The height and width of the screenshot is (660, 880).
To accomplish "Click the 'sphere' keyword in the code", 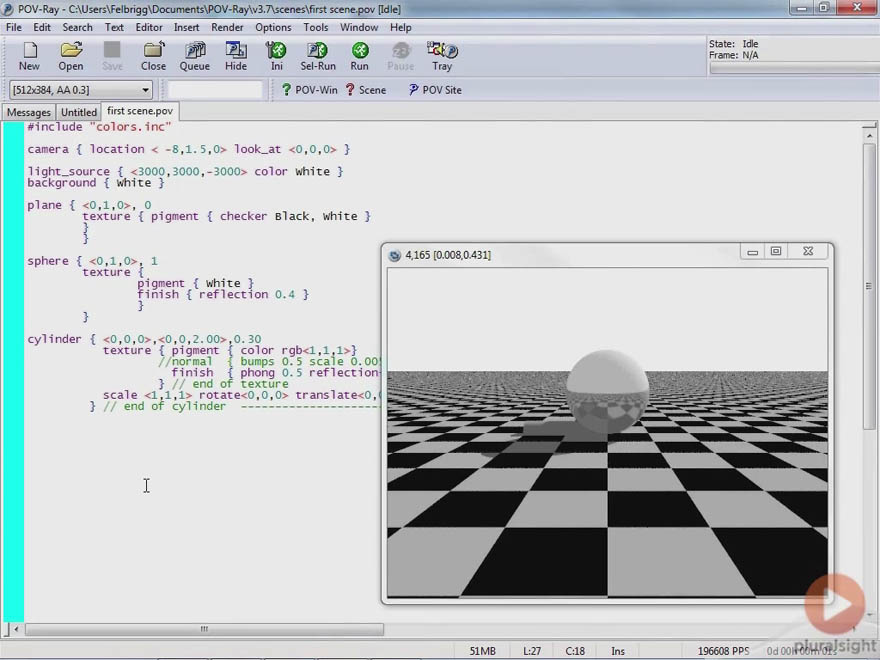I will [48, 261].
